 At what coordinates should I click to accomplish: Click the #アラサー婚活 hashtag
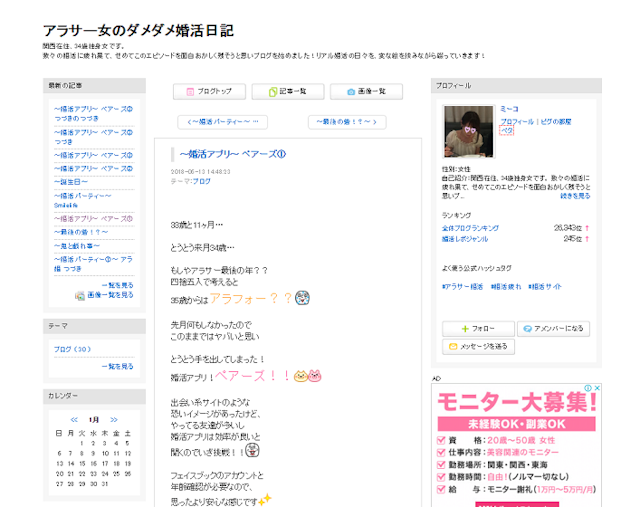(463, 286)
